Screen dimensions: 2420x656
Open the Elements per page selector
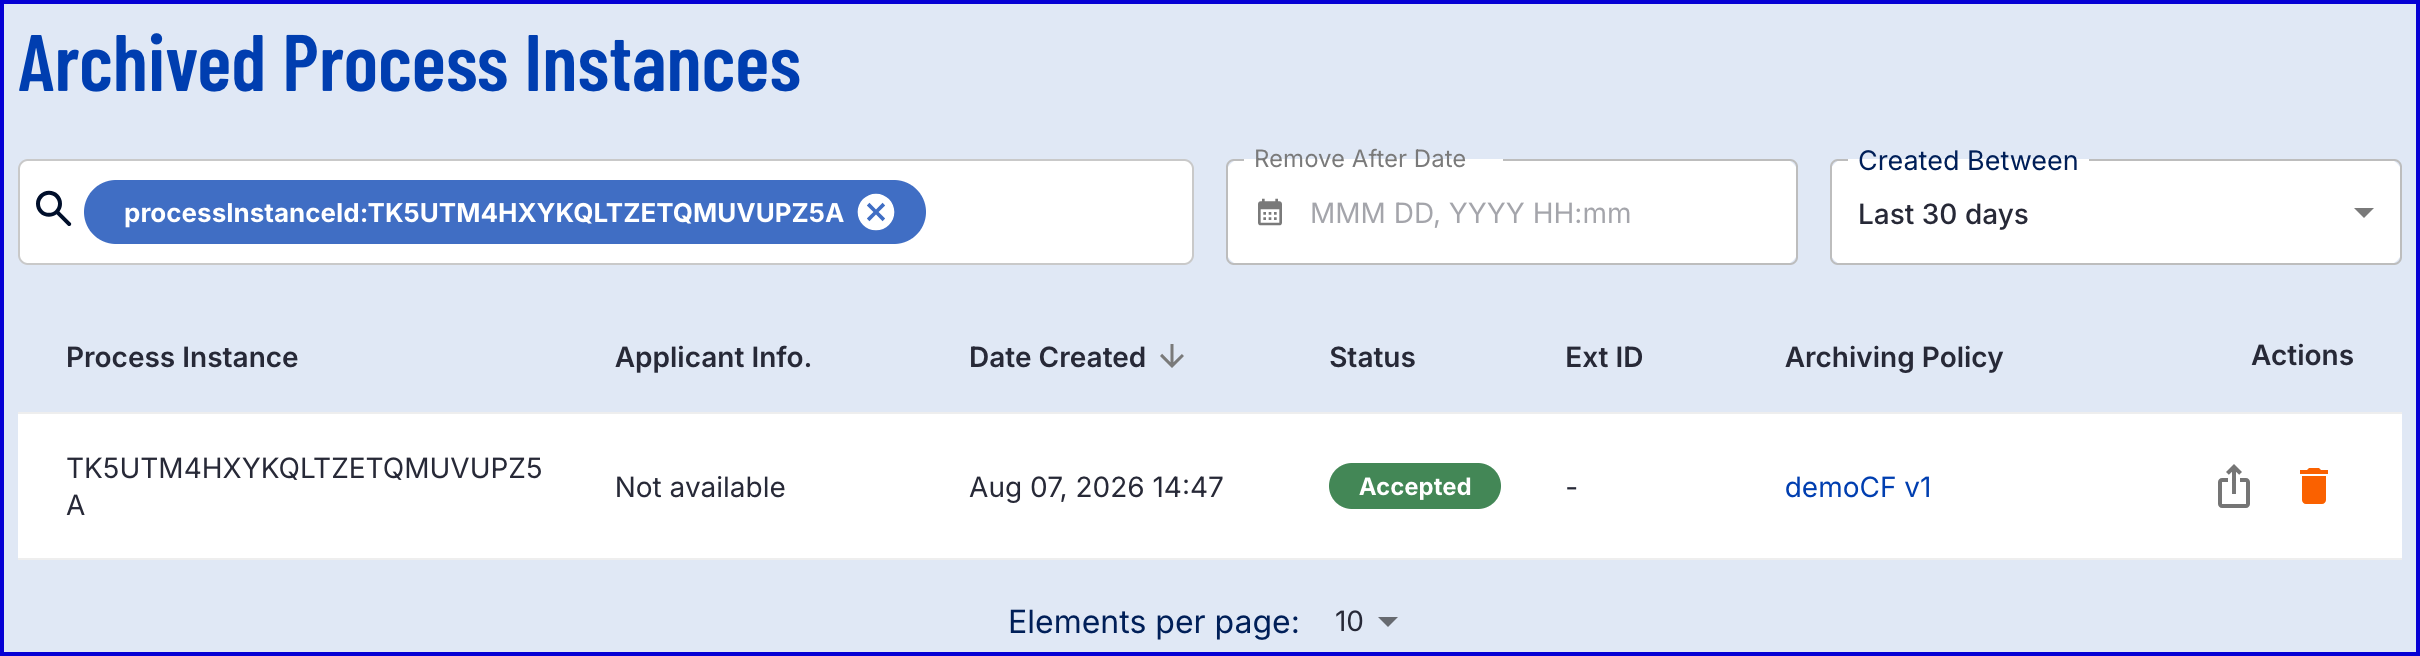pos(1365,622)
